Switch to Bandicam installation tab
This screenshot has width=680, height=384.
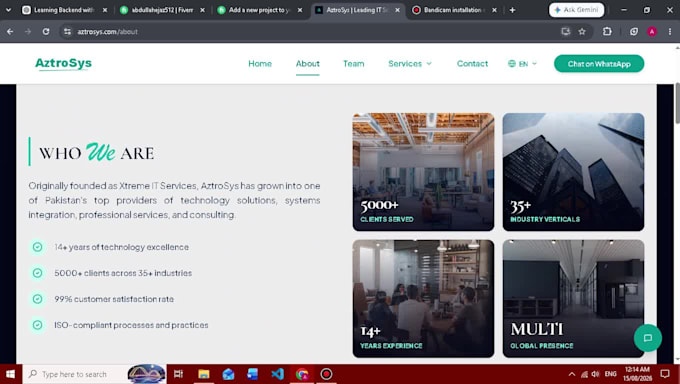(453, 10)
